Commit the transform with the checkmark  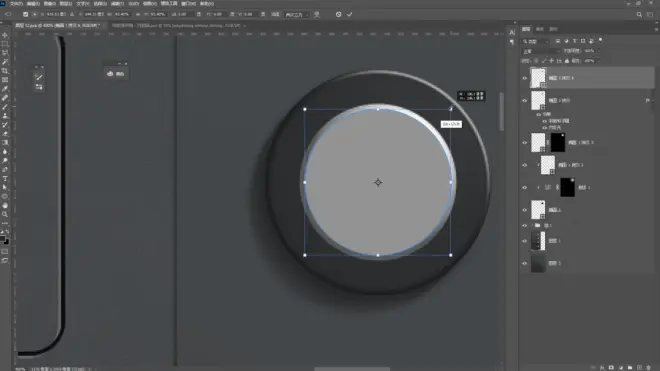click(x=349, y=14)
